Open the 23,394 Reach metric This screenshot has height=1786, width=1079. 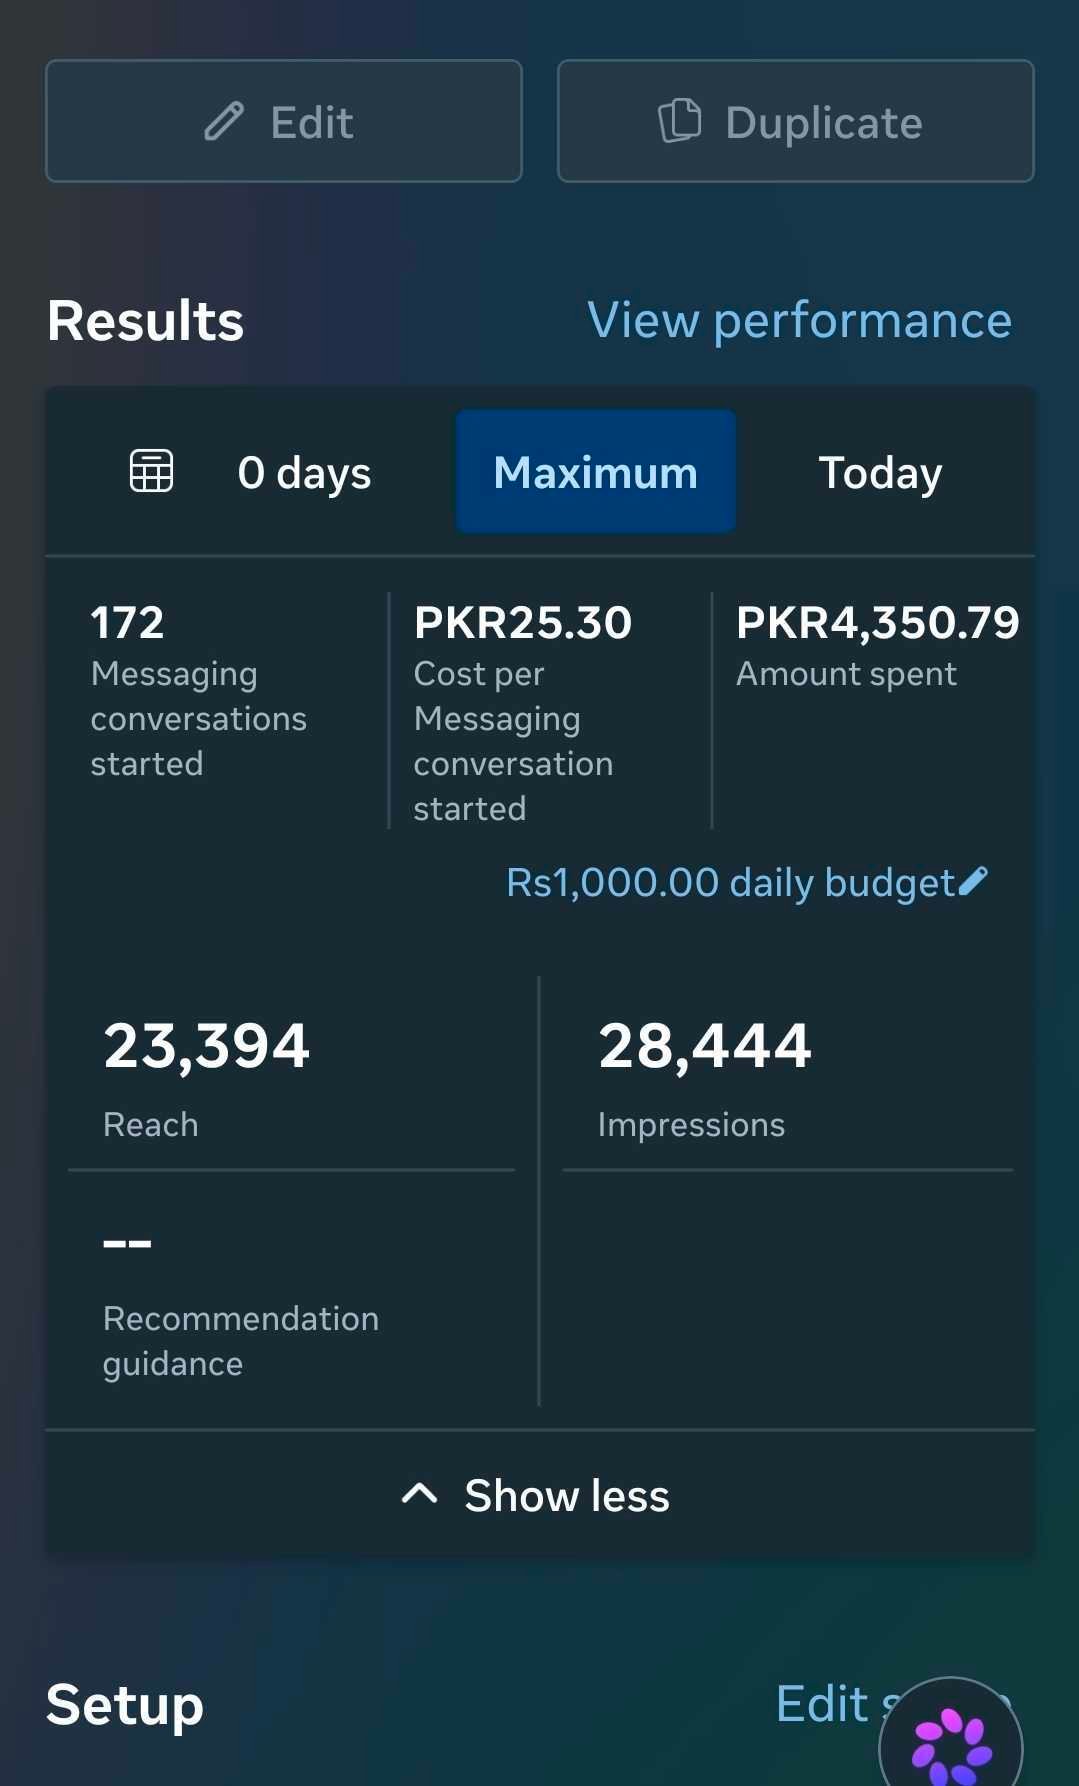pyautogui.click(x=291, y=1077)
